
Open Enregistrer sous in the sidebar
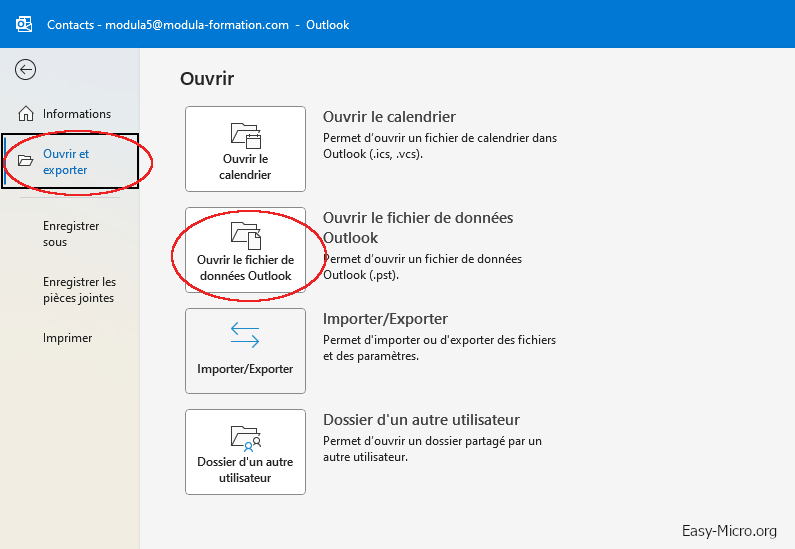(x=71, y=234)
